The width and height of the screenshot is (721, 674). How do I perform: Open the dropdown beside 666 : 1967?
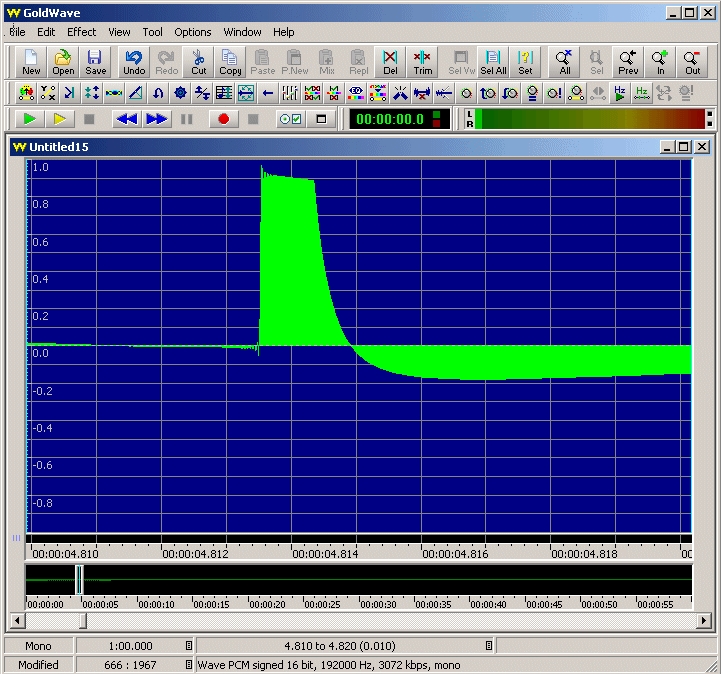tap(188, 665)
